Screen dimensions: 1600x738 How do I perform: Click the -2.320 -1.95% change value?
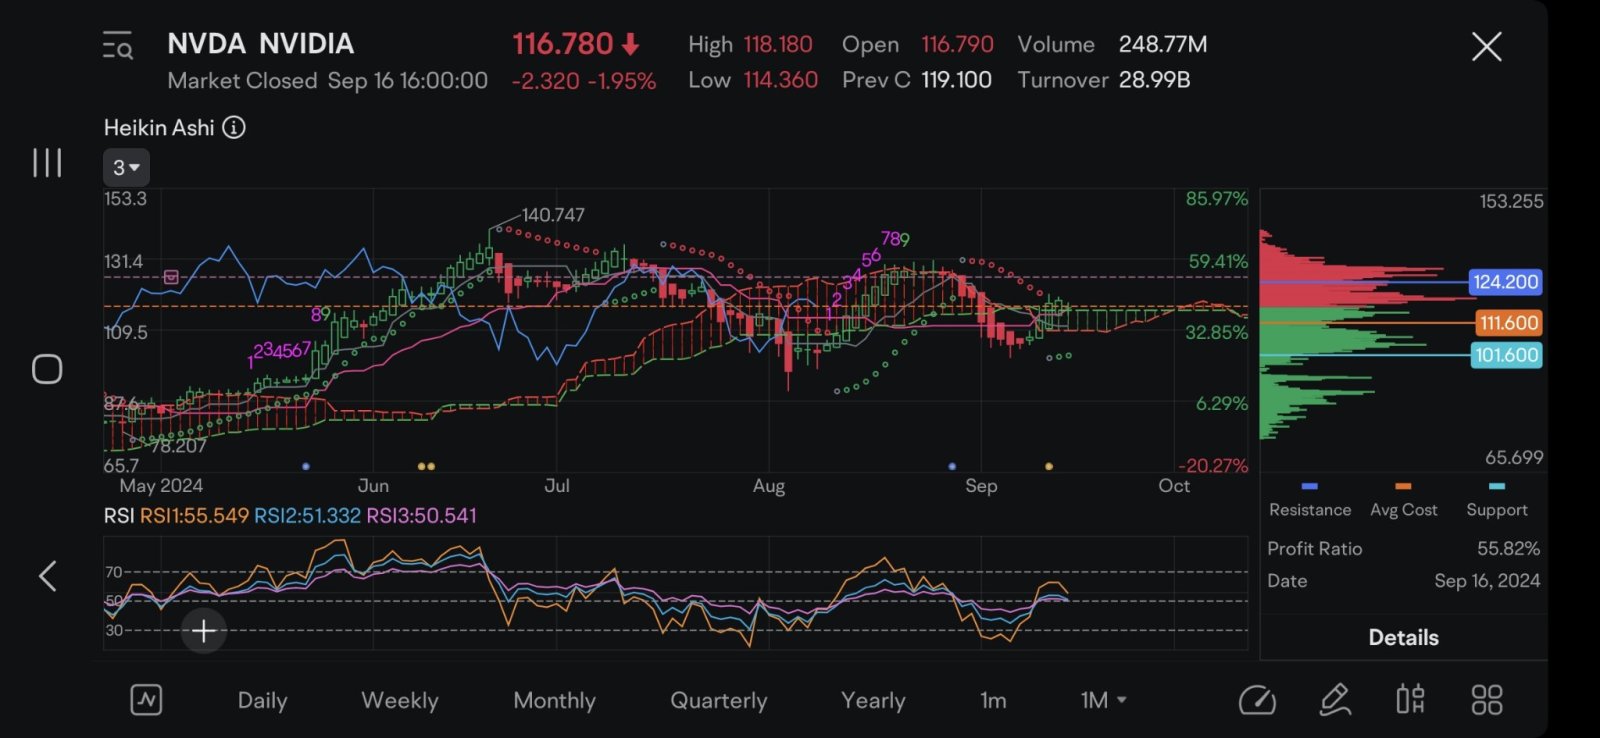click(584, 81)
